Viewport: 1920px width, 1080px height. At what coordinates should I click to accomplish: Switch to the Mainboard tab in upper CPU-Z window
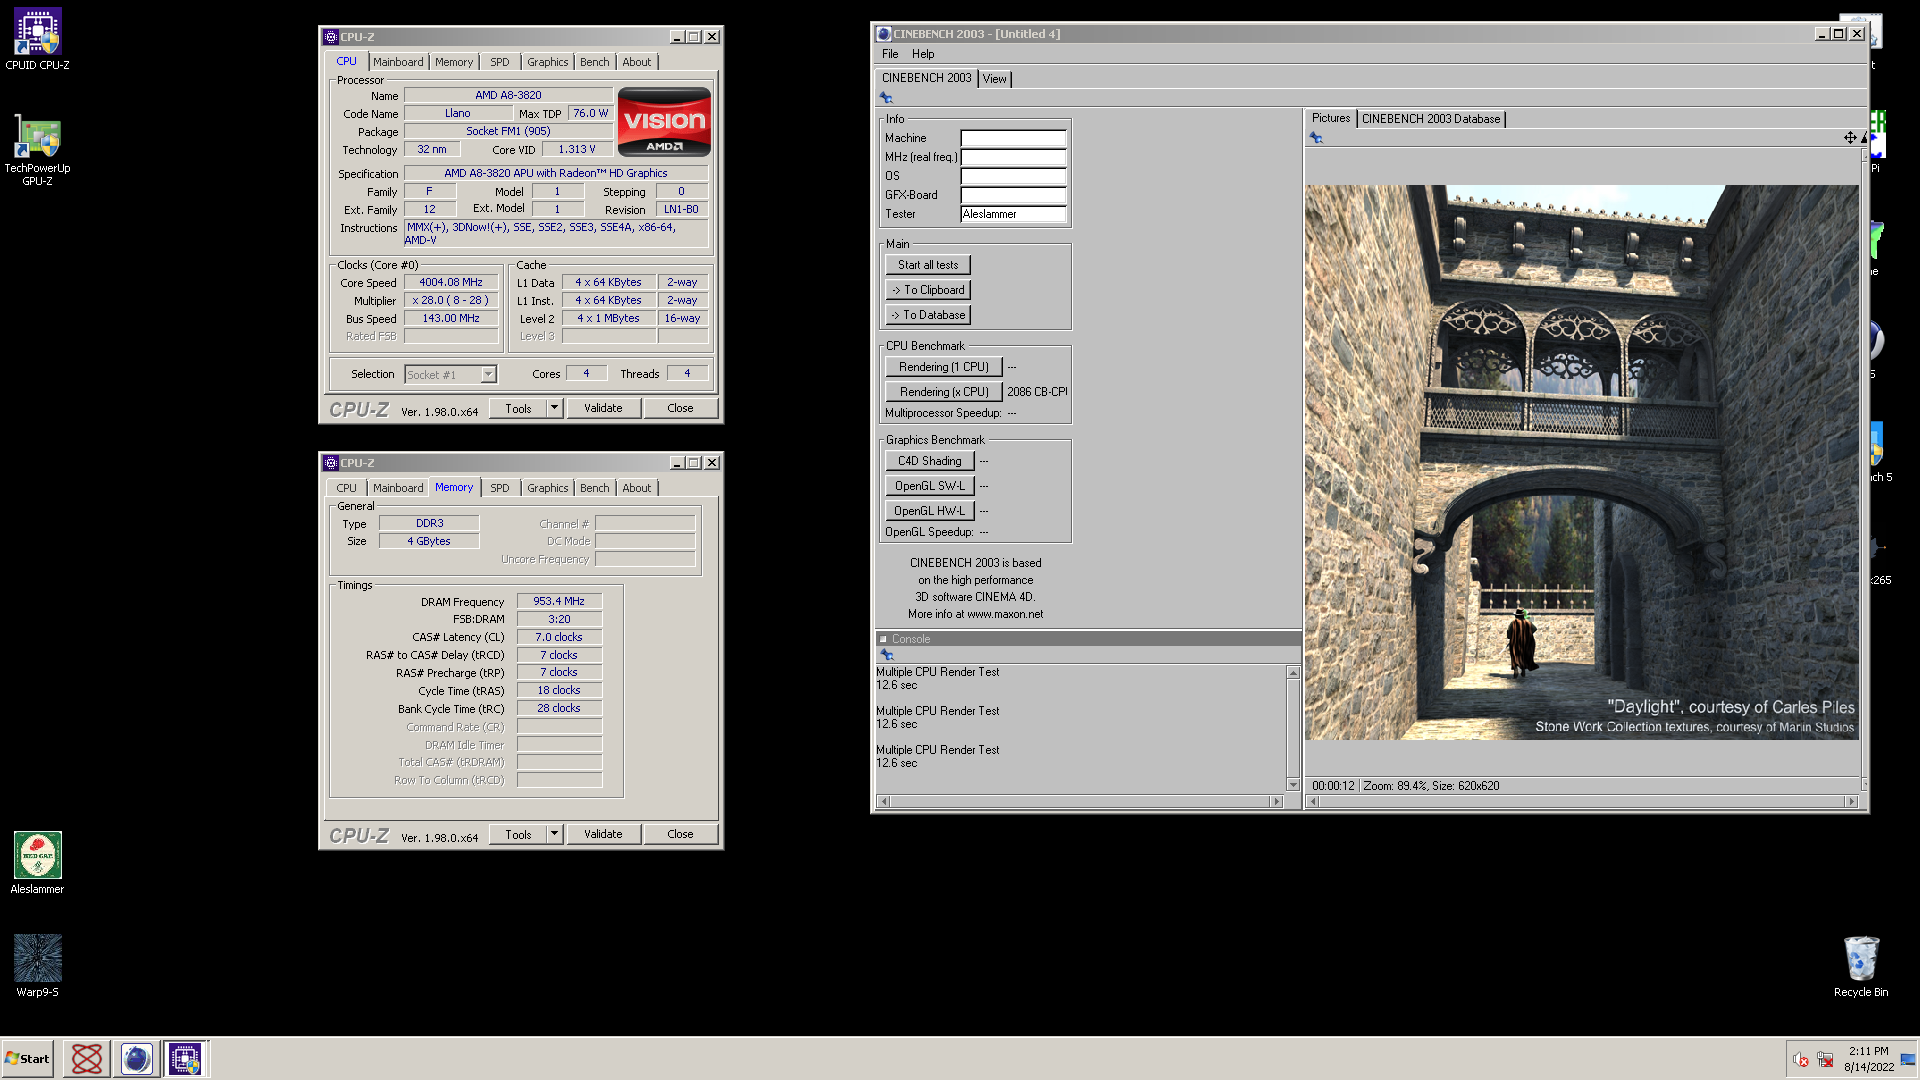398,62
